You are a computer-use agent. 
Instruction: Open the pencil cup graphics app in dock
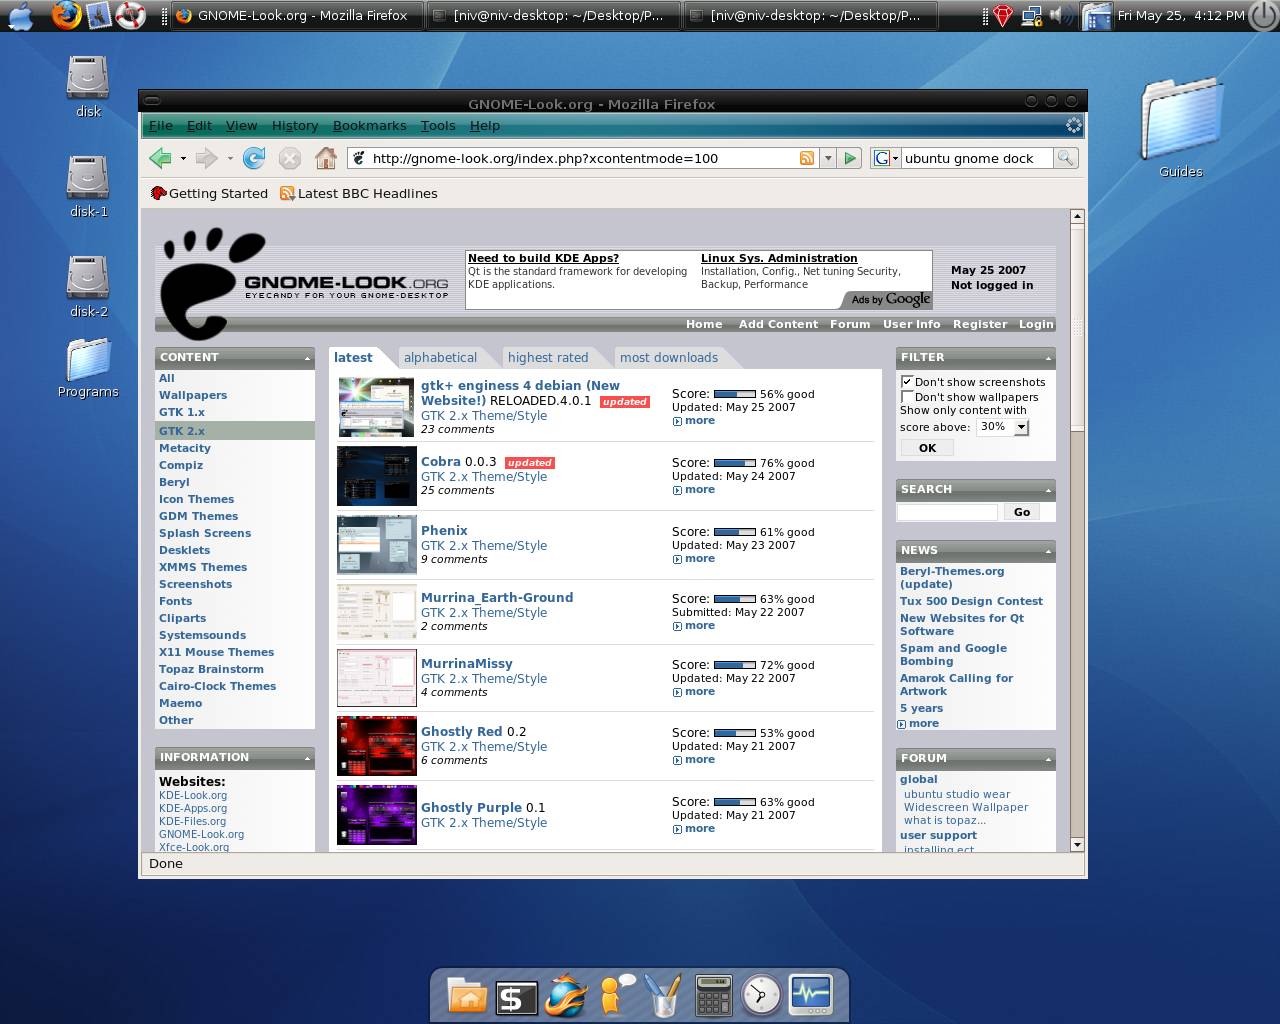(x=664, y=996)
